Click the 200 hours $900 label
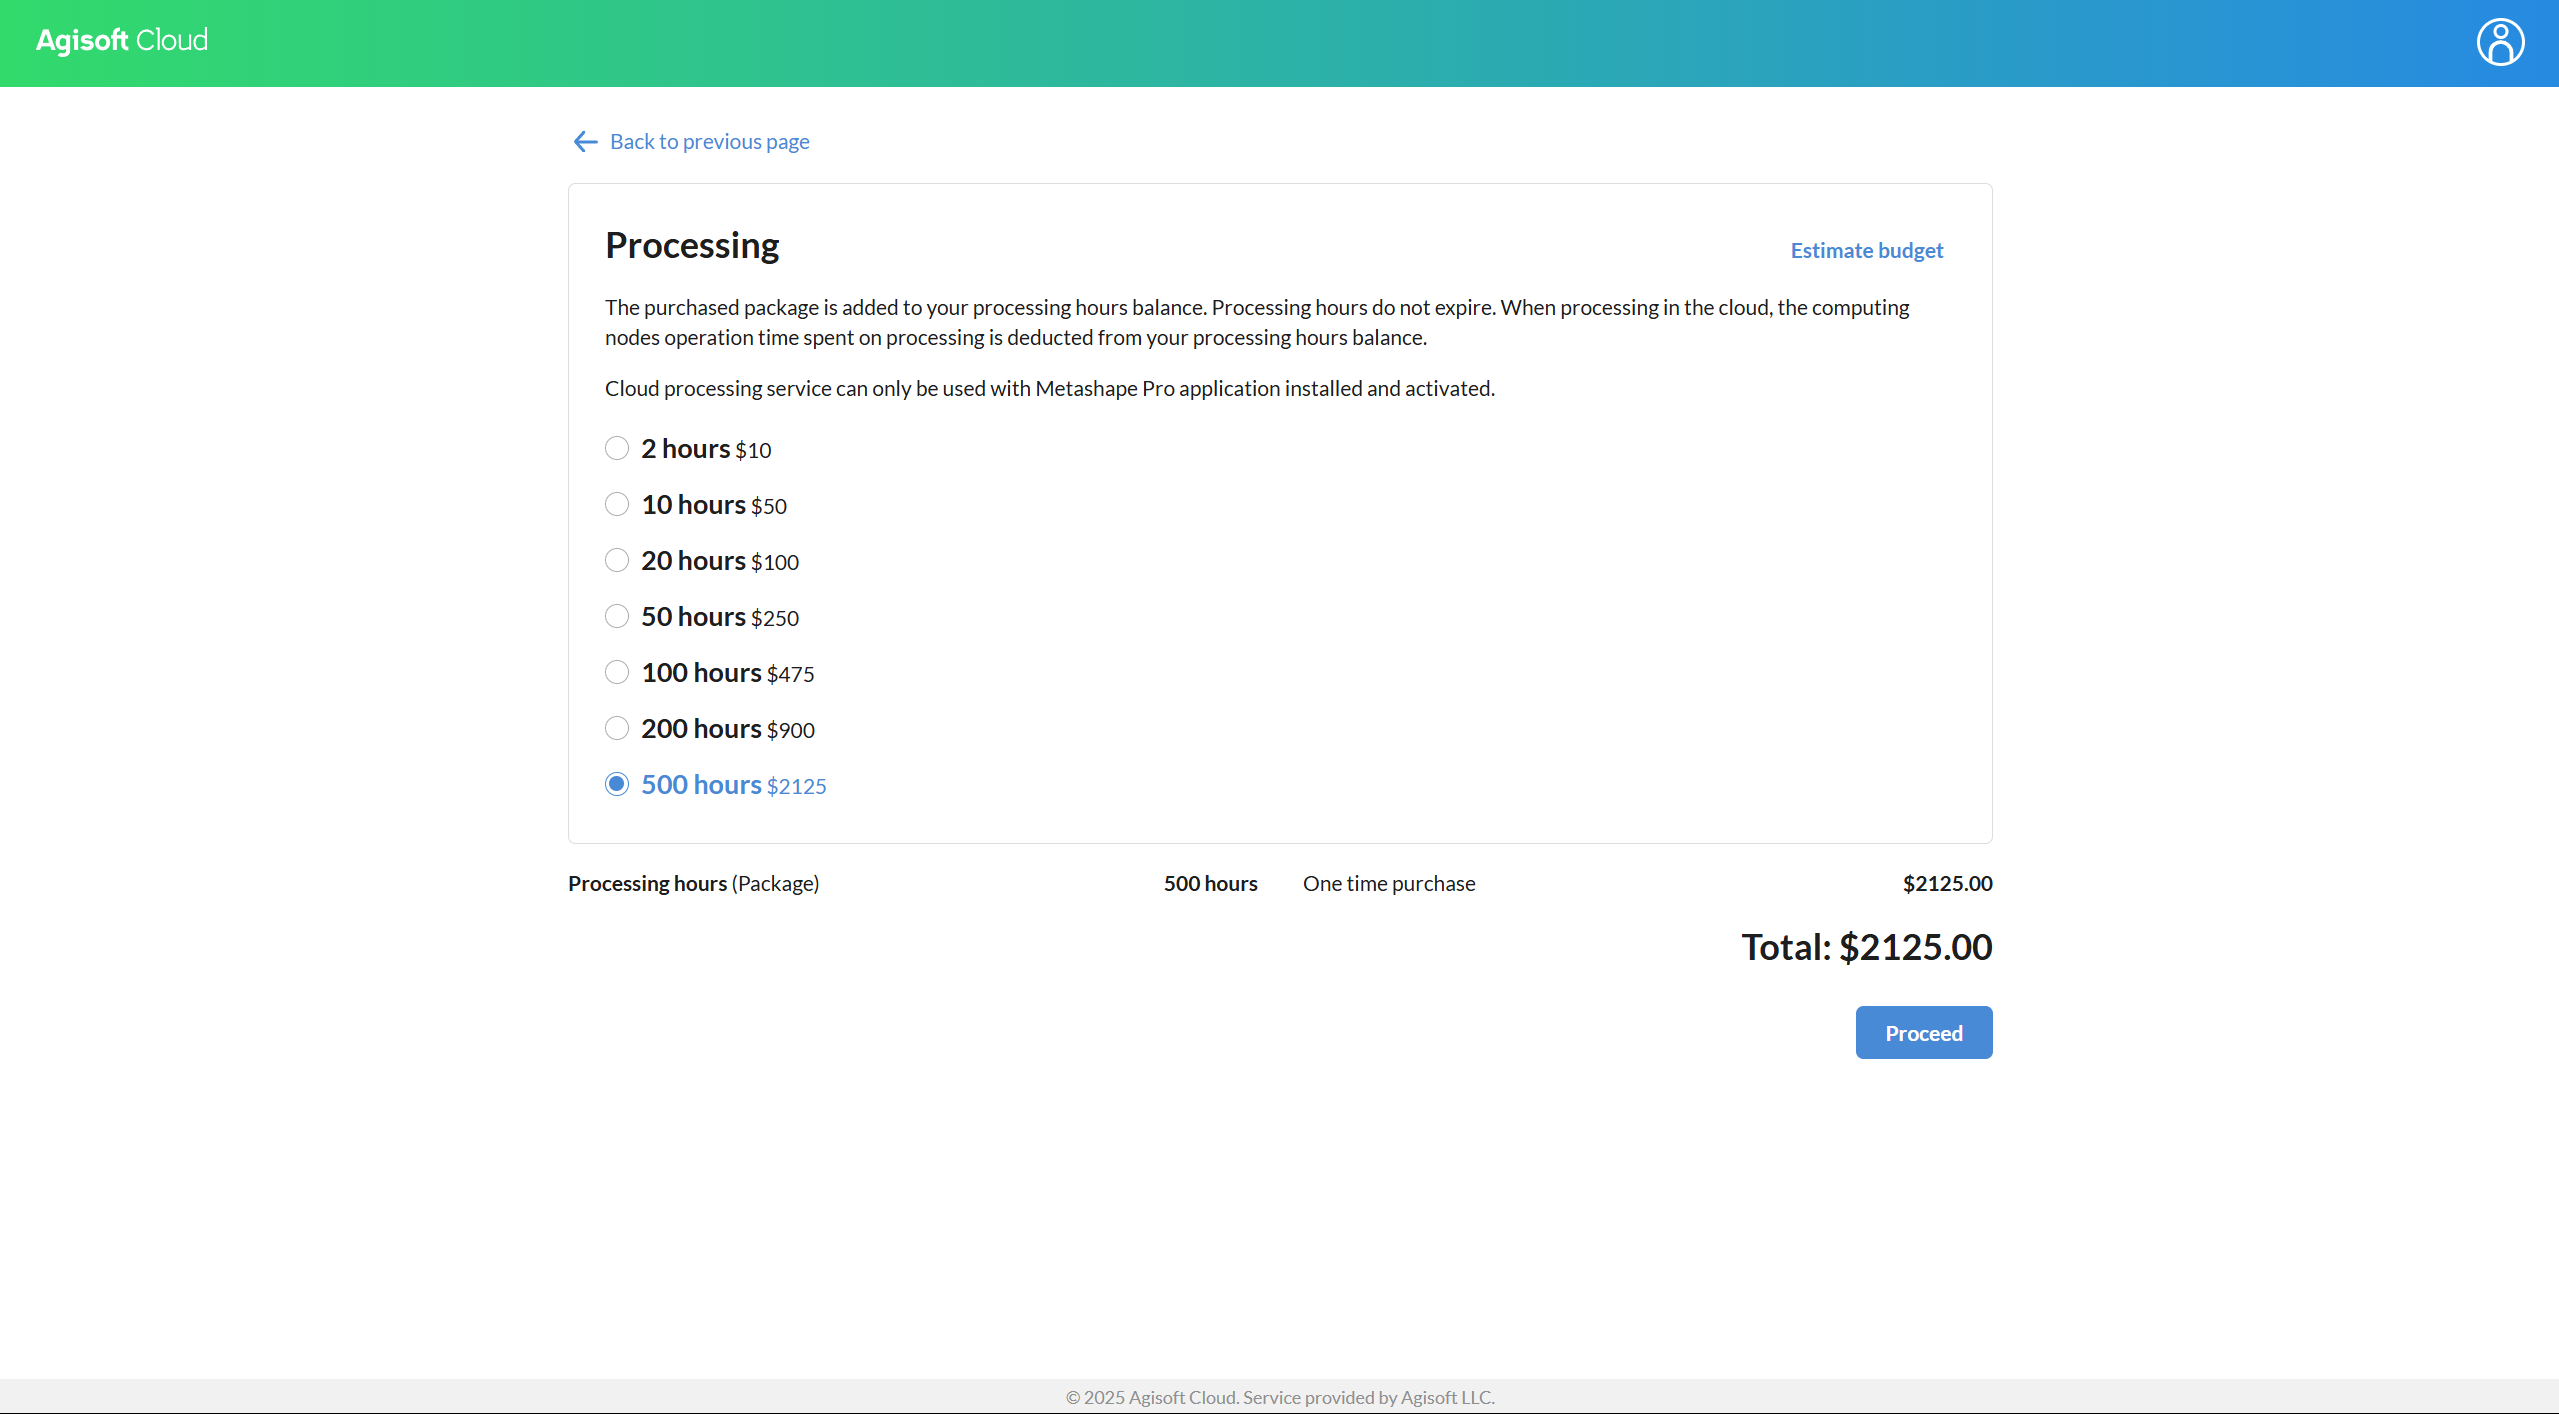Viewport: 2559px width, 1414px height. [728, 729]
